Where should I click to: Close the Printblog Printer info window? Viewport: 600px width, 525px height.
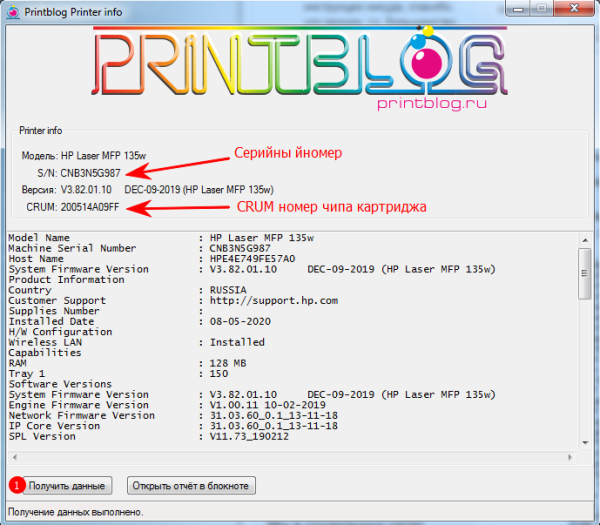[573, 10]
